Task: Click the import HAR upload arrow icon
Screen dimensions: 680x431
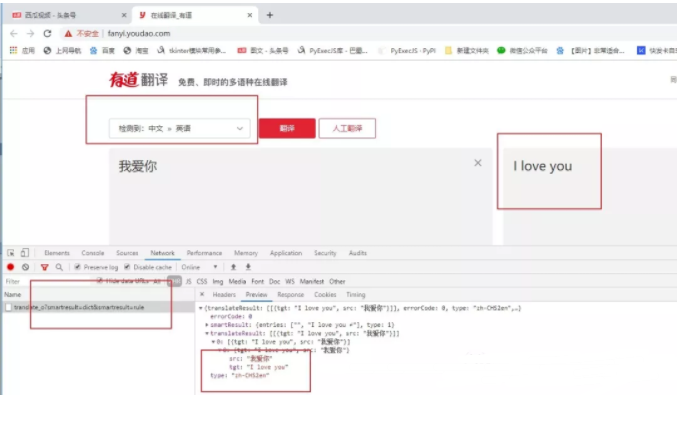Action: point(233,267)
